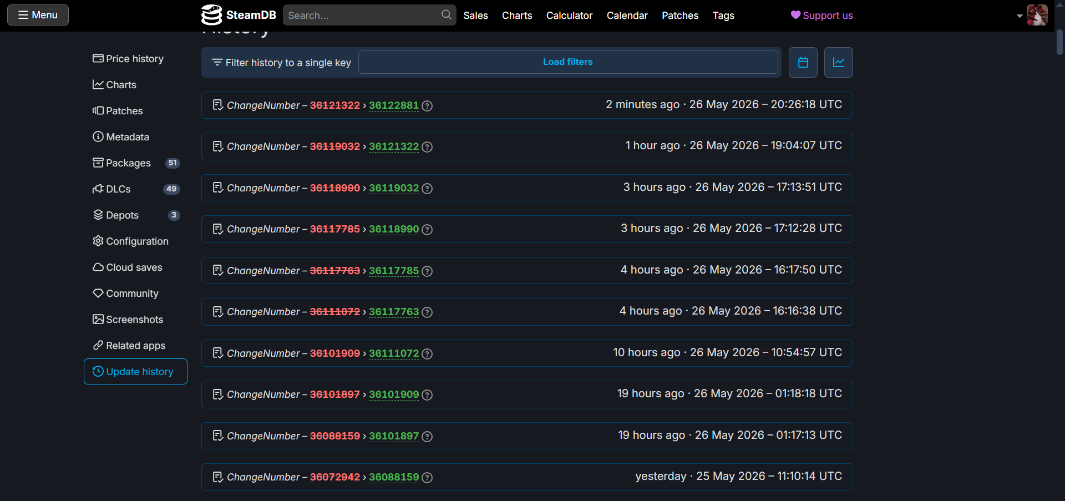Viewport: 1065px width, 501px height.
Task: Click help icon next to green 36121322
Action: click(x=427, y=147)
